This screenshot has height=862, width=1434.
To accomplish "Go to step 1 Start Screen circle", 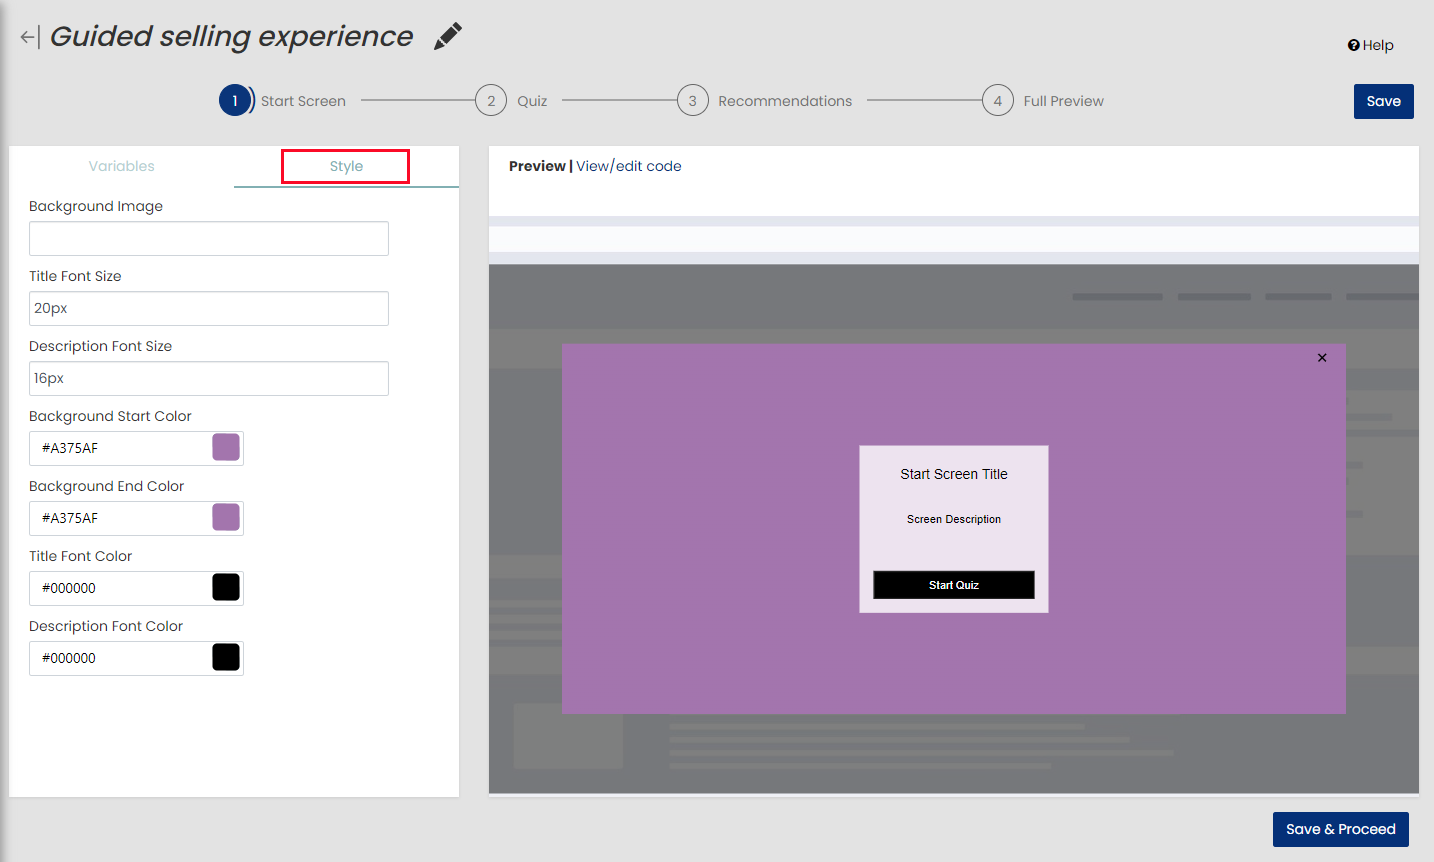I will 235,101.
